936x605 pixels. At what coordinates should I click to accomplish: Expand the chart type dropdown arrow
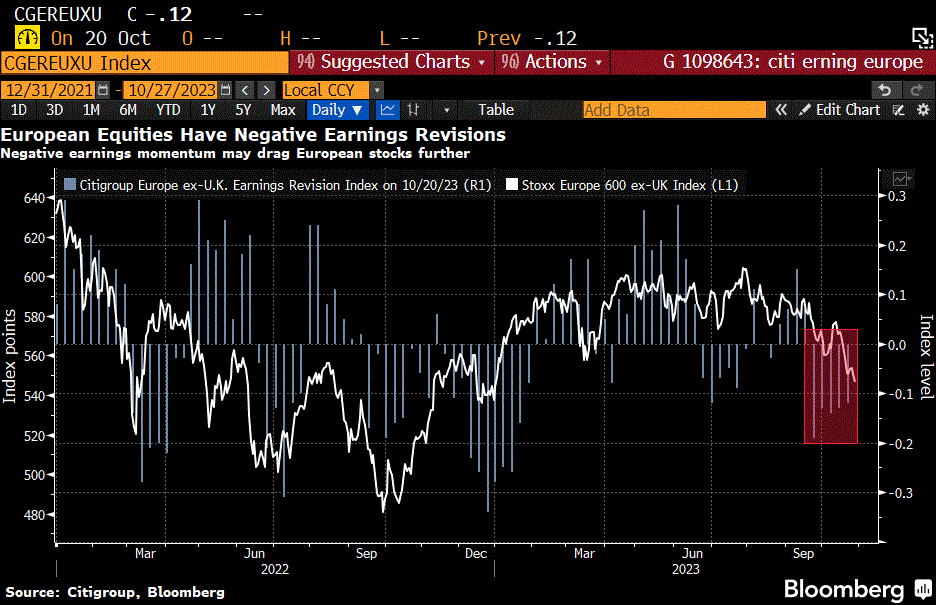tap(446, 110)
